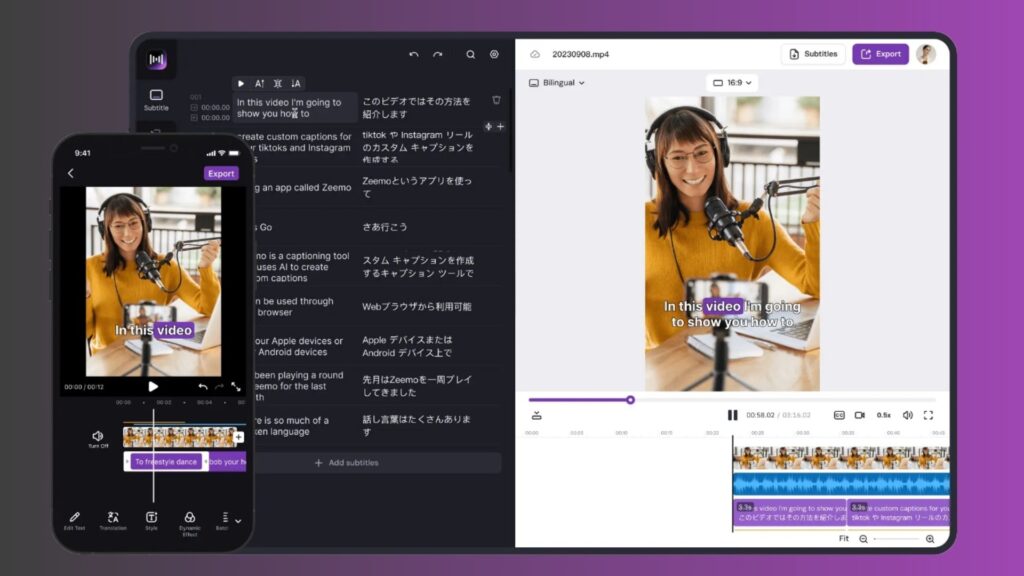Mute audio using the speaker icon
The image size is (1024, 576).
click(908, 415)
